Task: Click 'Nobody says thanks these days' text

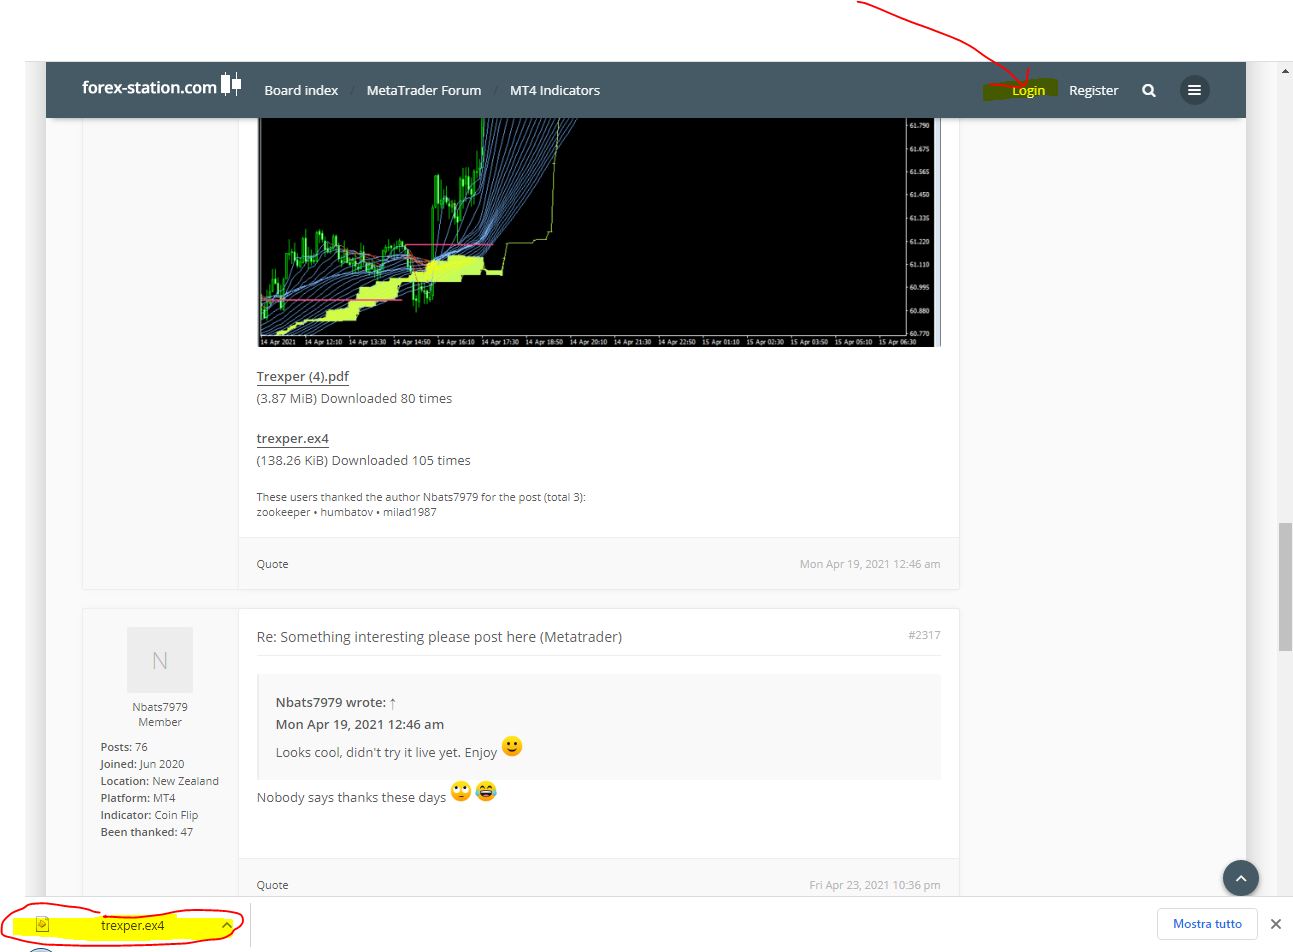Action: (x=351, y=798)
